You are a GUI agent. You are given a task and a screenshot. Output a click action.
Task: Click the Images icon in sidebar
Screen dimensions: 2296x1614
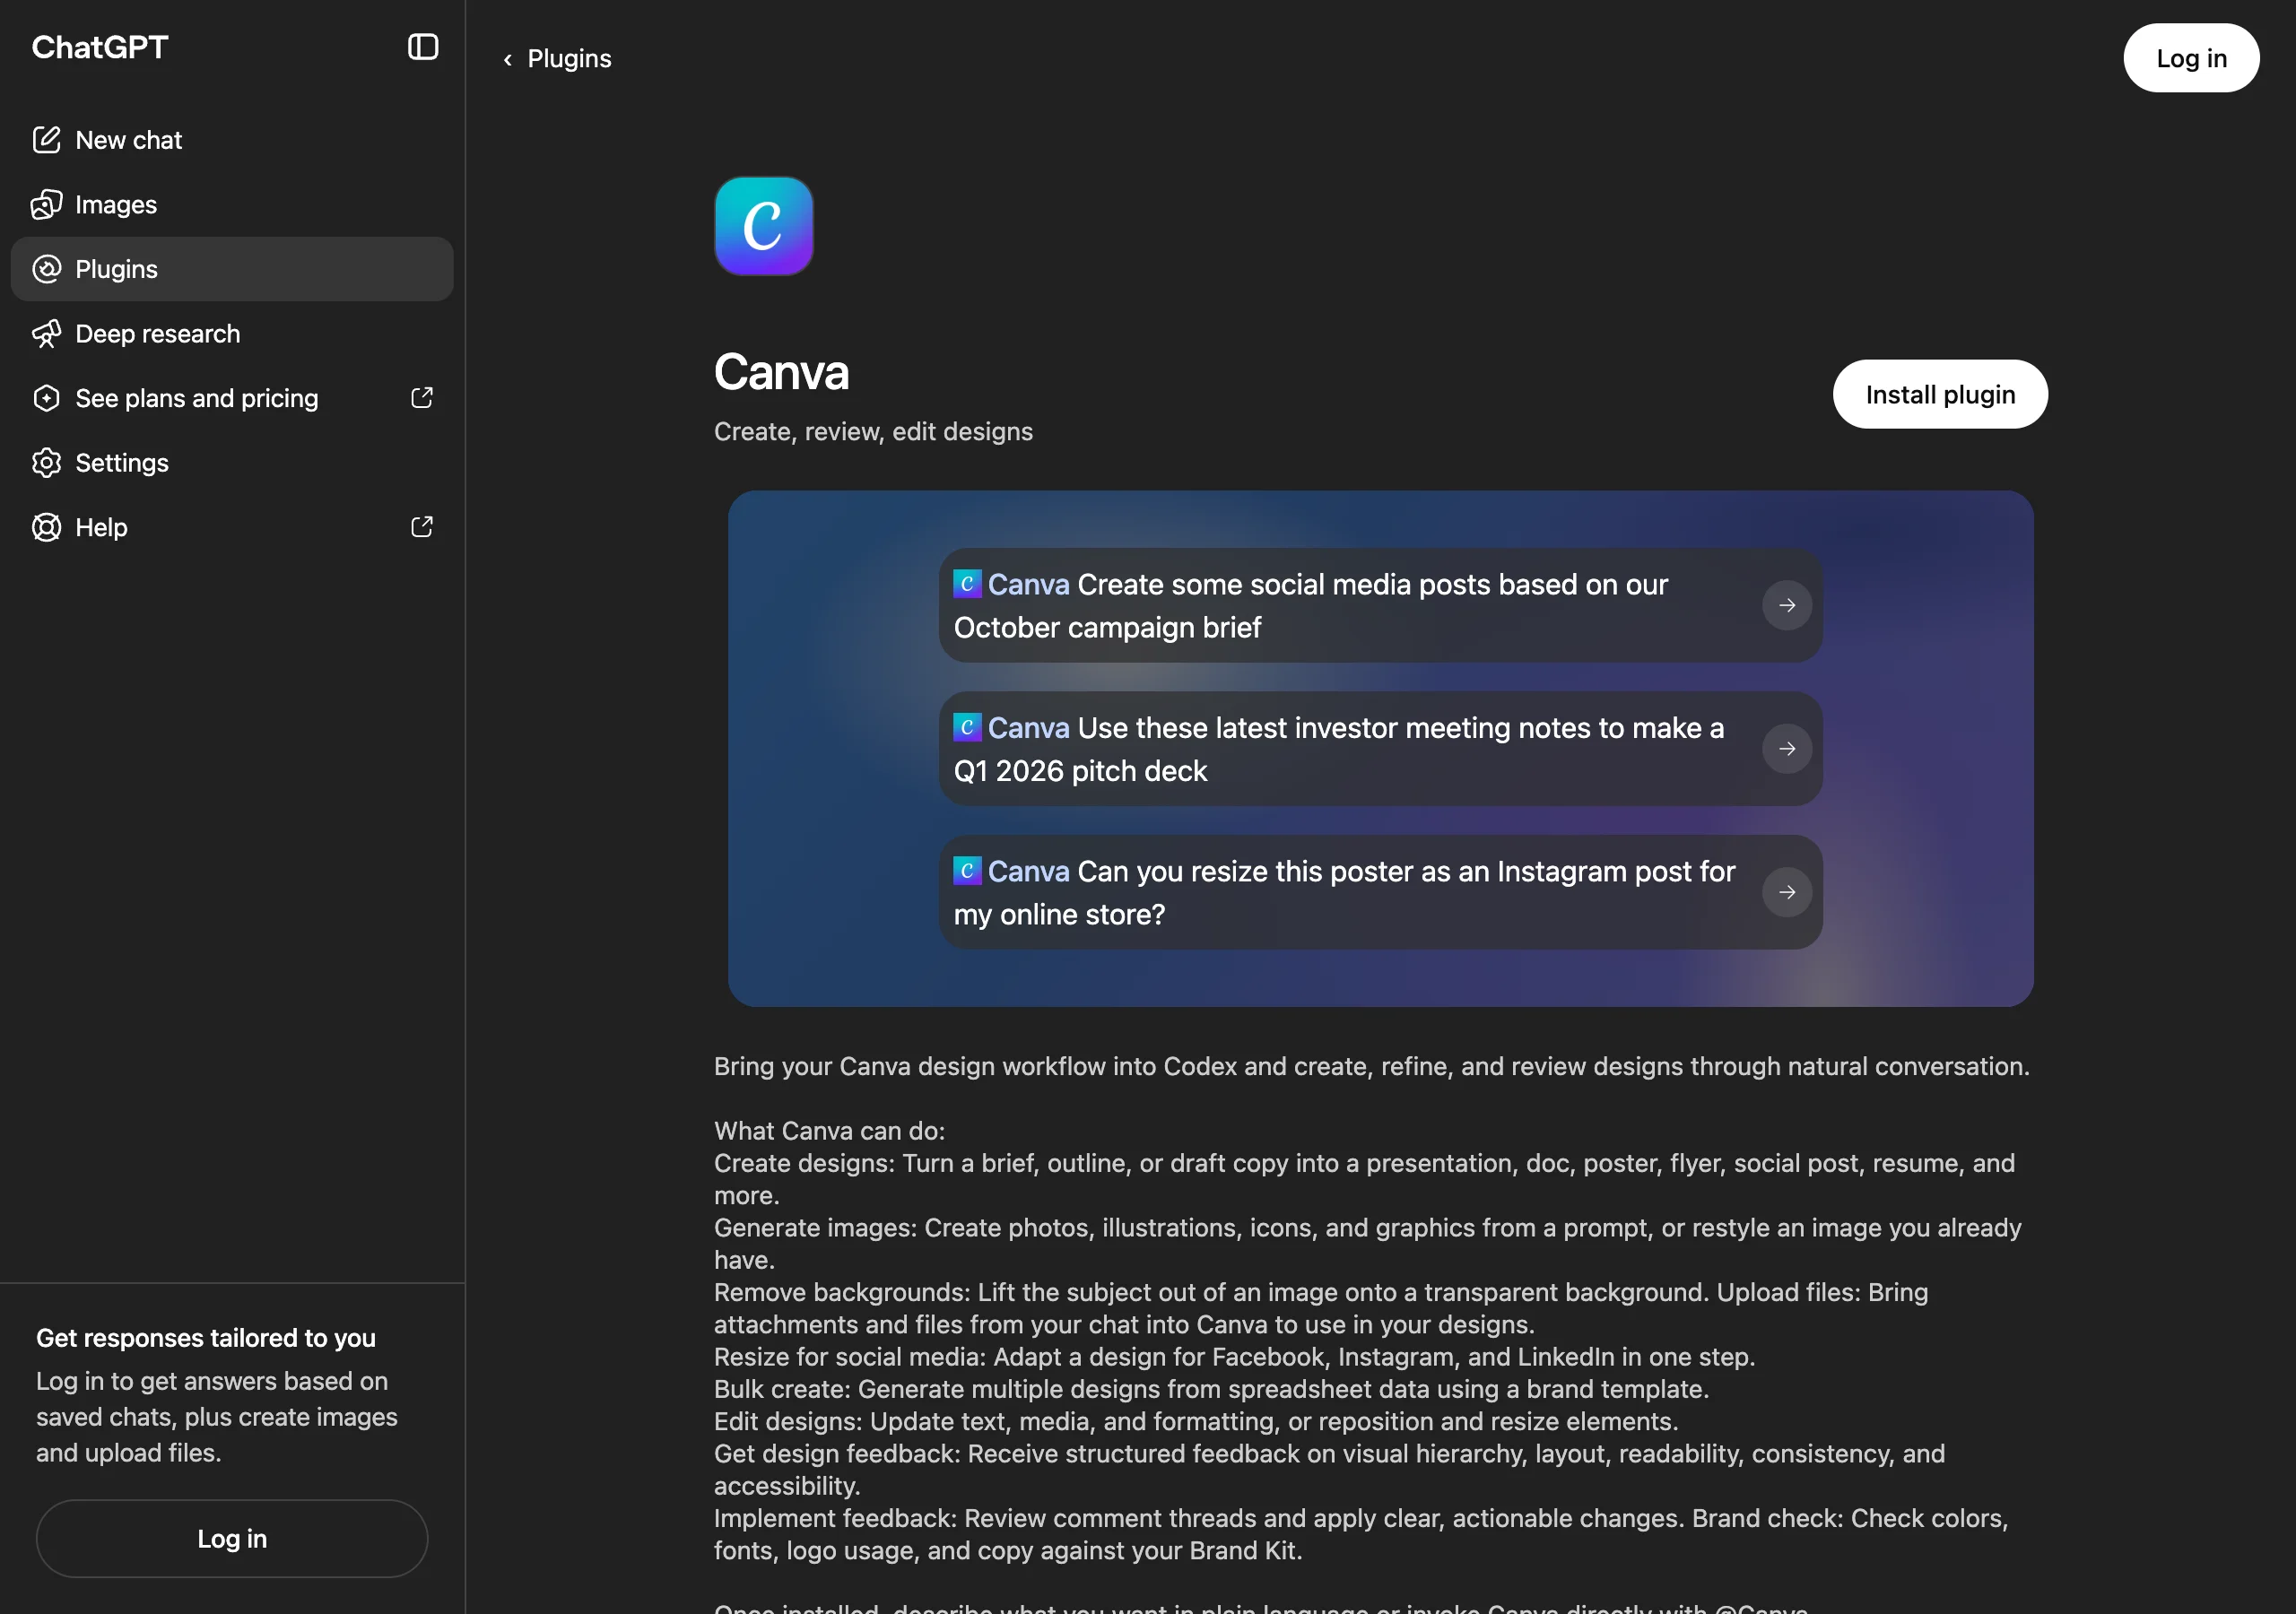point(46,205)
